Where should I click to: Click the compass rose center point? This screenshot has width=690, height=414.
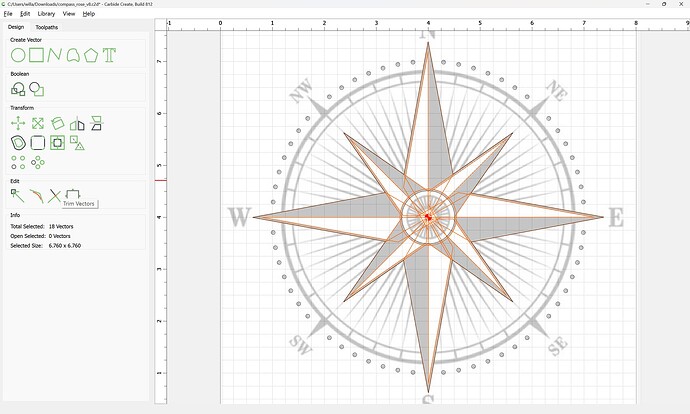[427, 217]
